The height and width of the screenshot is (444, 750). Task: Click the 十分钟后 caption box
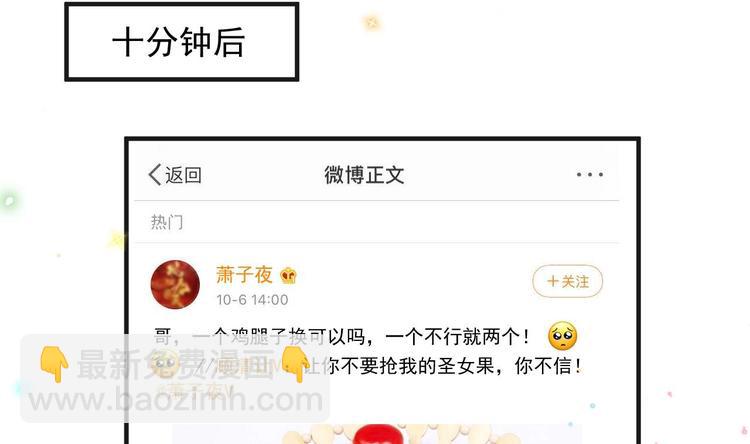pos(182,42)
